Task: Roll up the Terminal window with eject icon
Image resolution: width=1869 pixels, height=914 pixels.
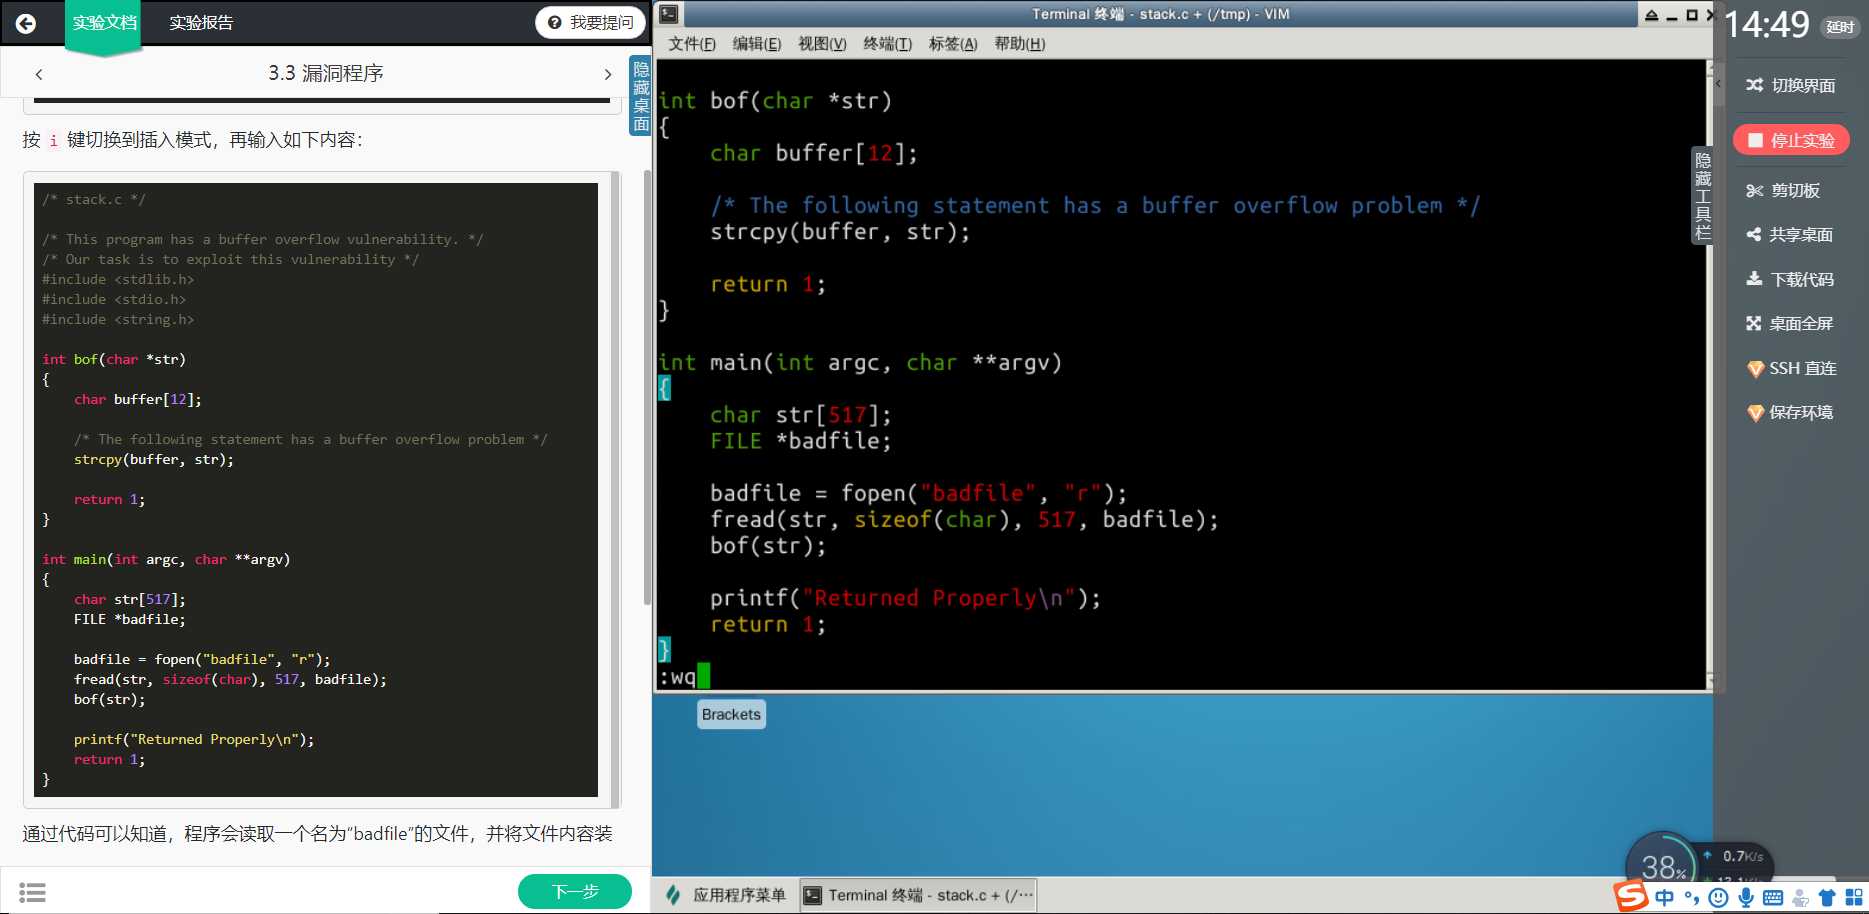Action: [x=1651, y=15]
